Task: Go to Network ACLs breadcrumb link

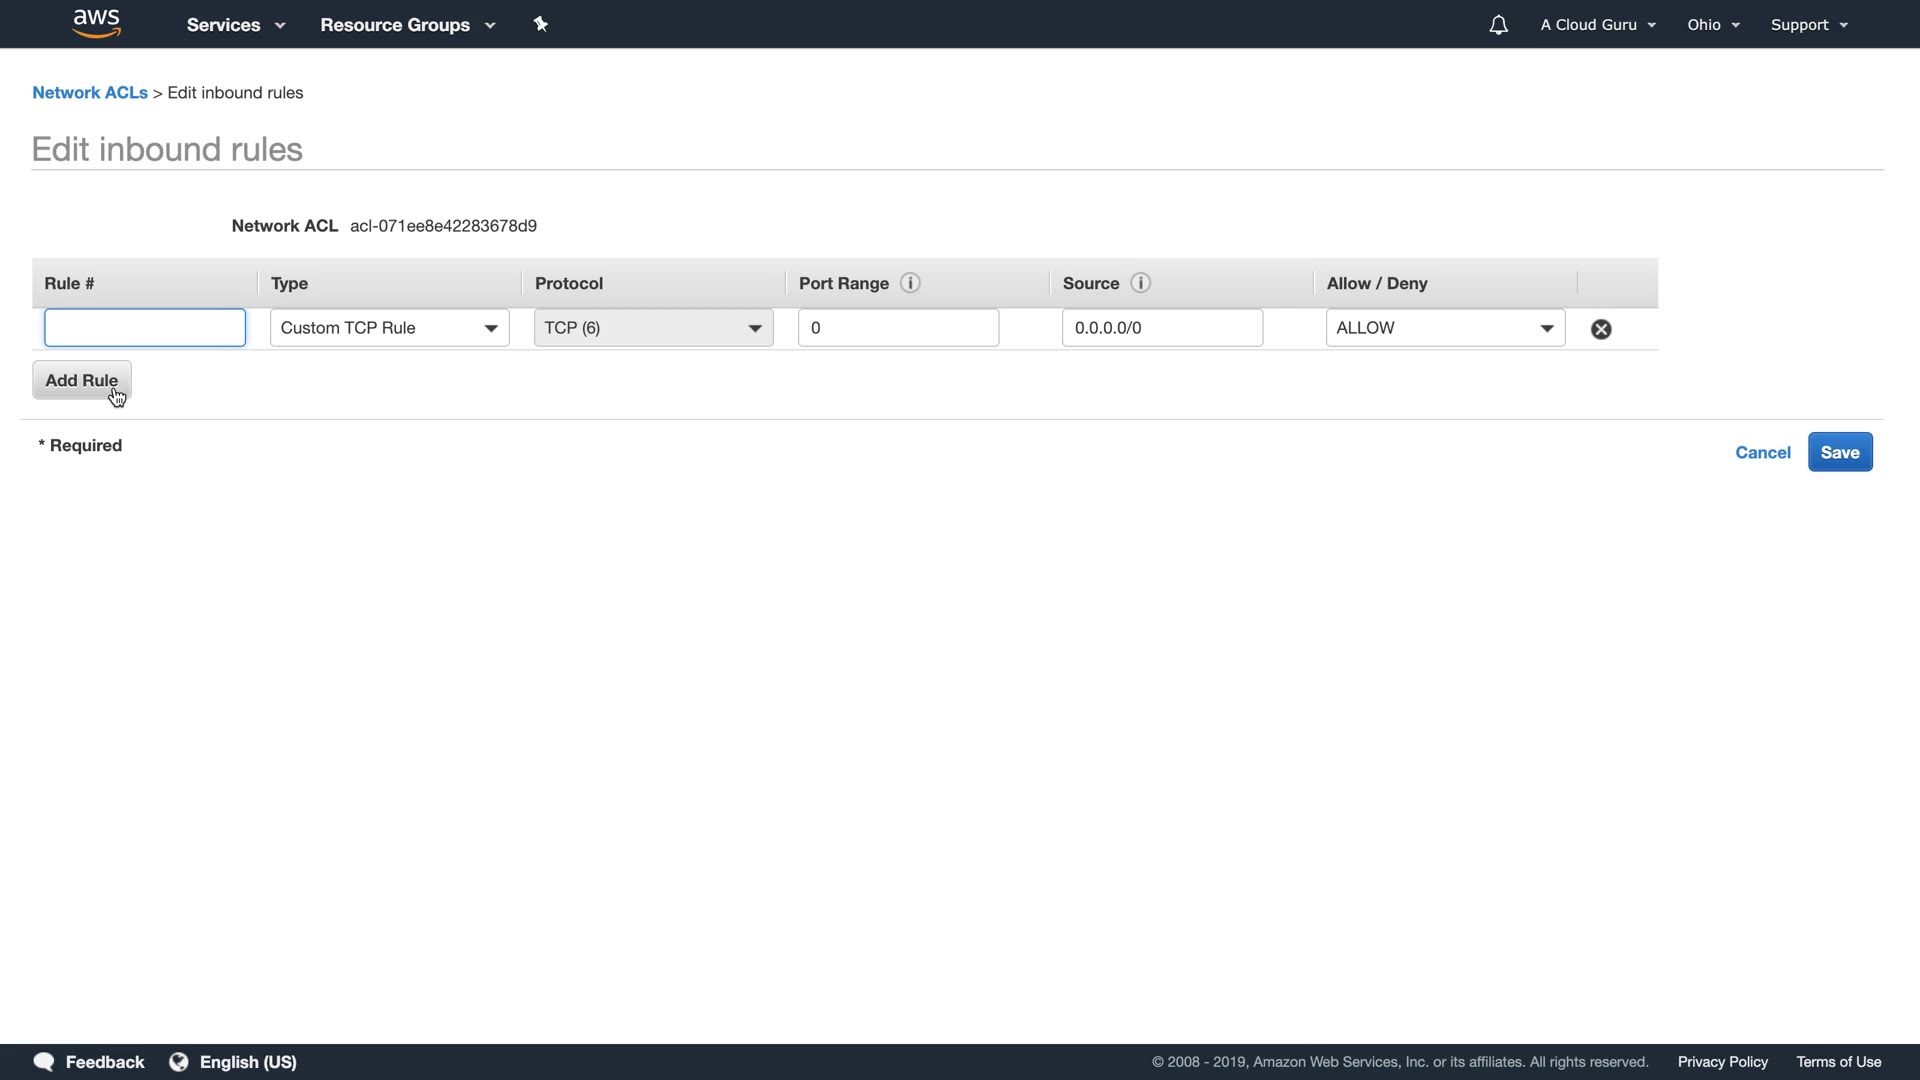Action: click(x=90, y=93)
